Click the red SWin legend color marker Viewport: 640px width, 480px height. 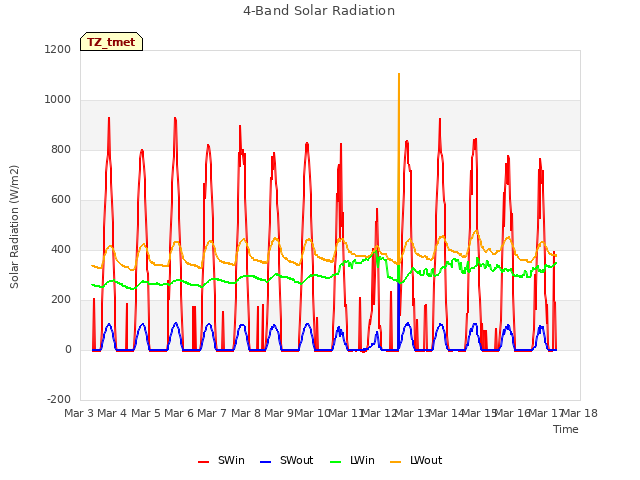coord(203,462)
